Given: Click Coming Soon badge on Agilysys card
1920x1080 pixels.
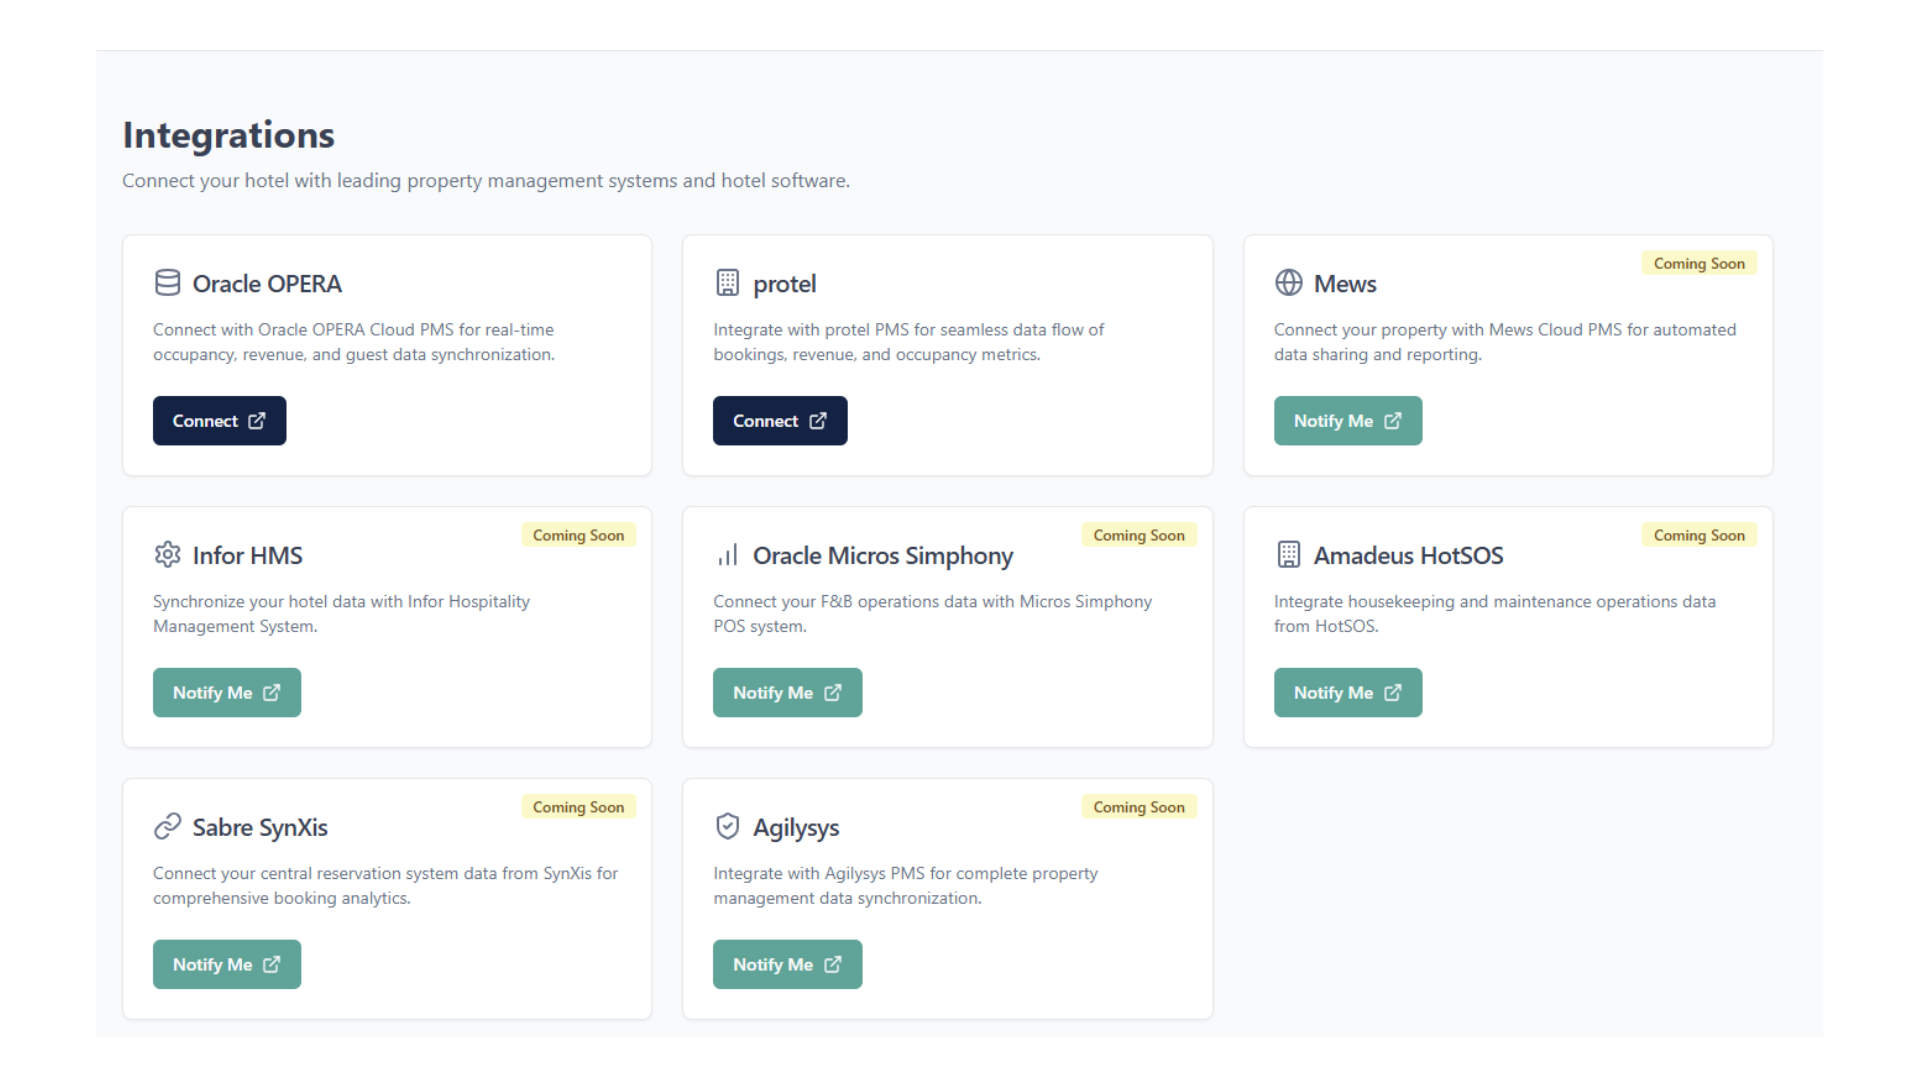Looking at the screenshot, I should pos(1139,807).
